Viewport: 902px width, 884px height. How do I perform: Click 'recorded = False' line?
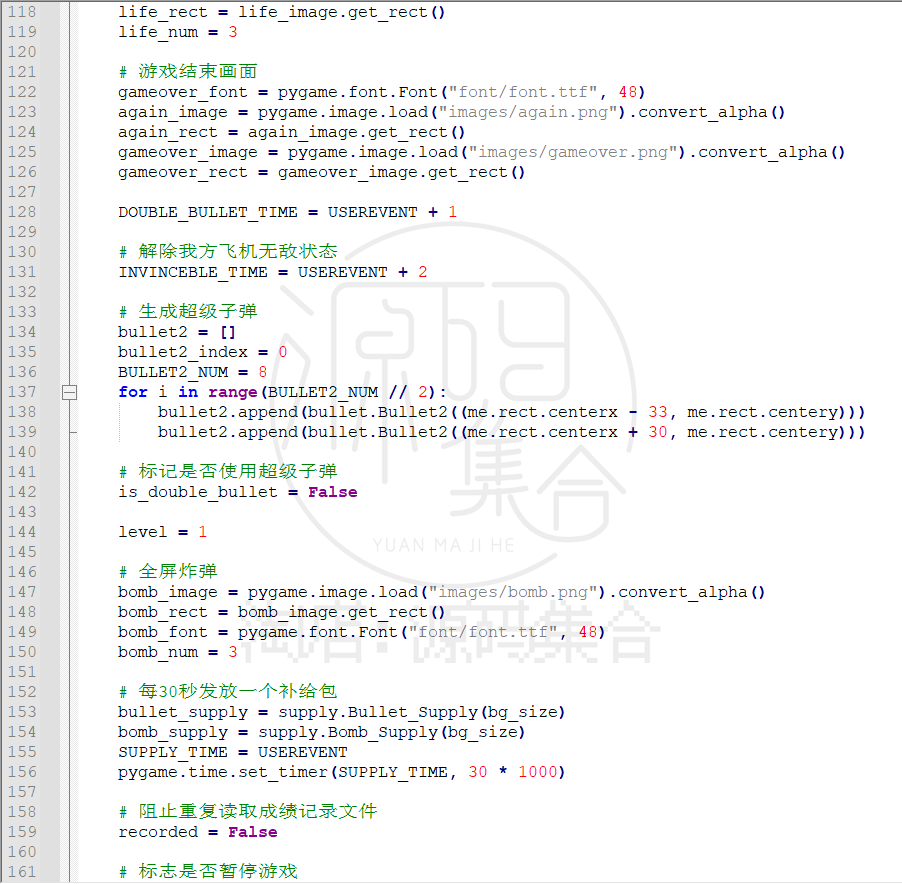[198, 832]
